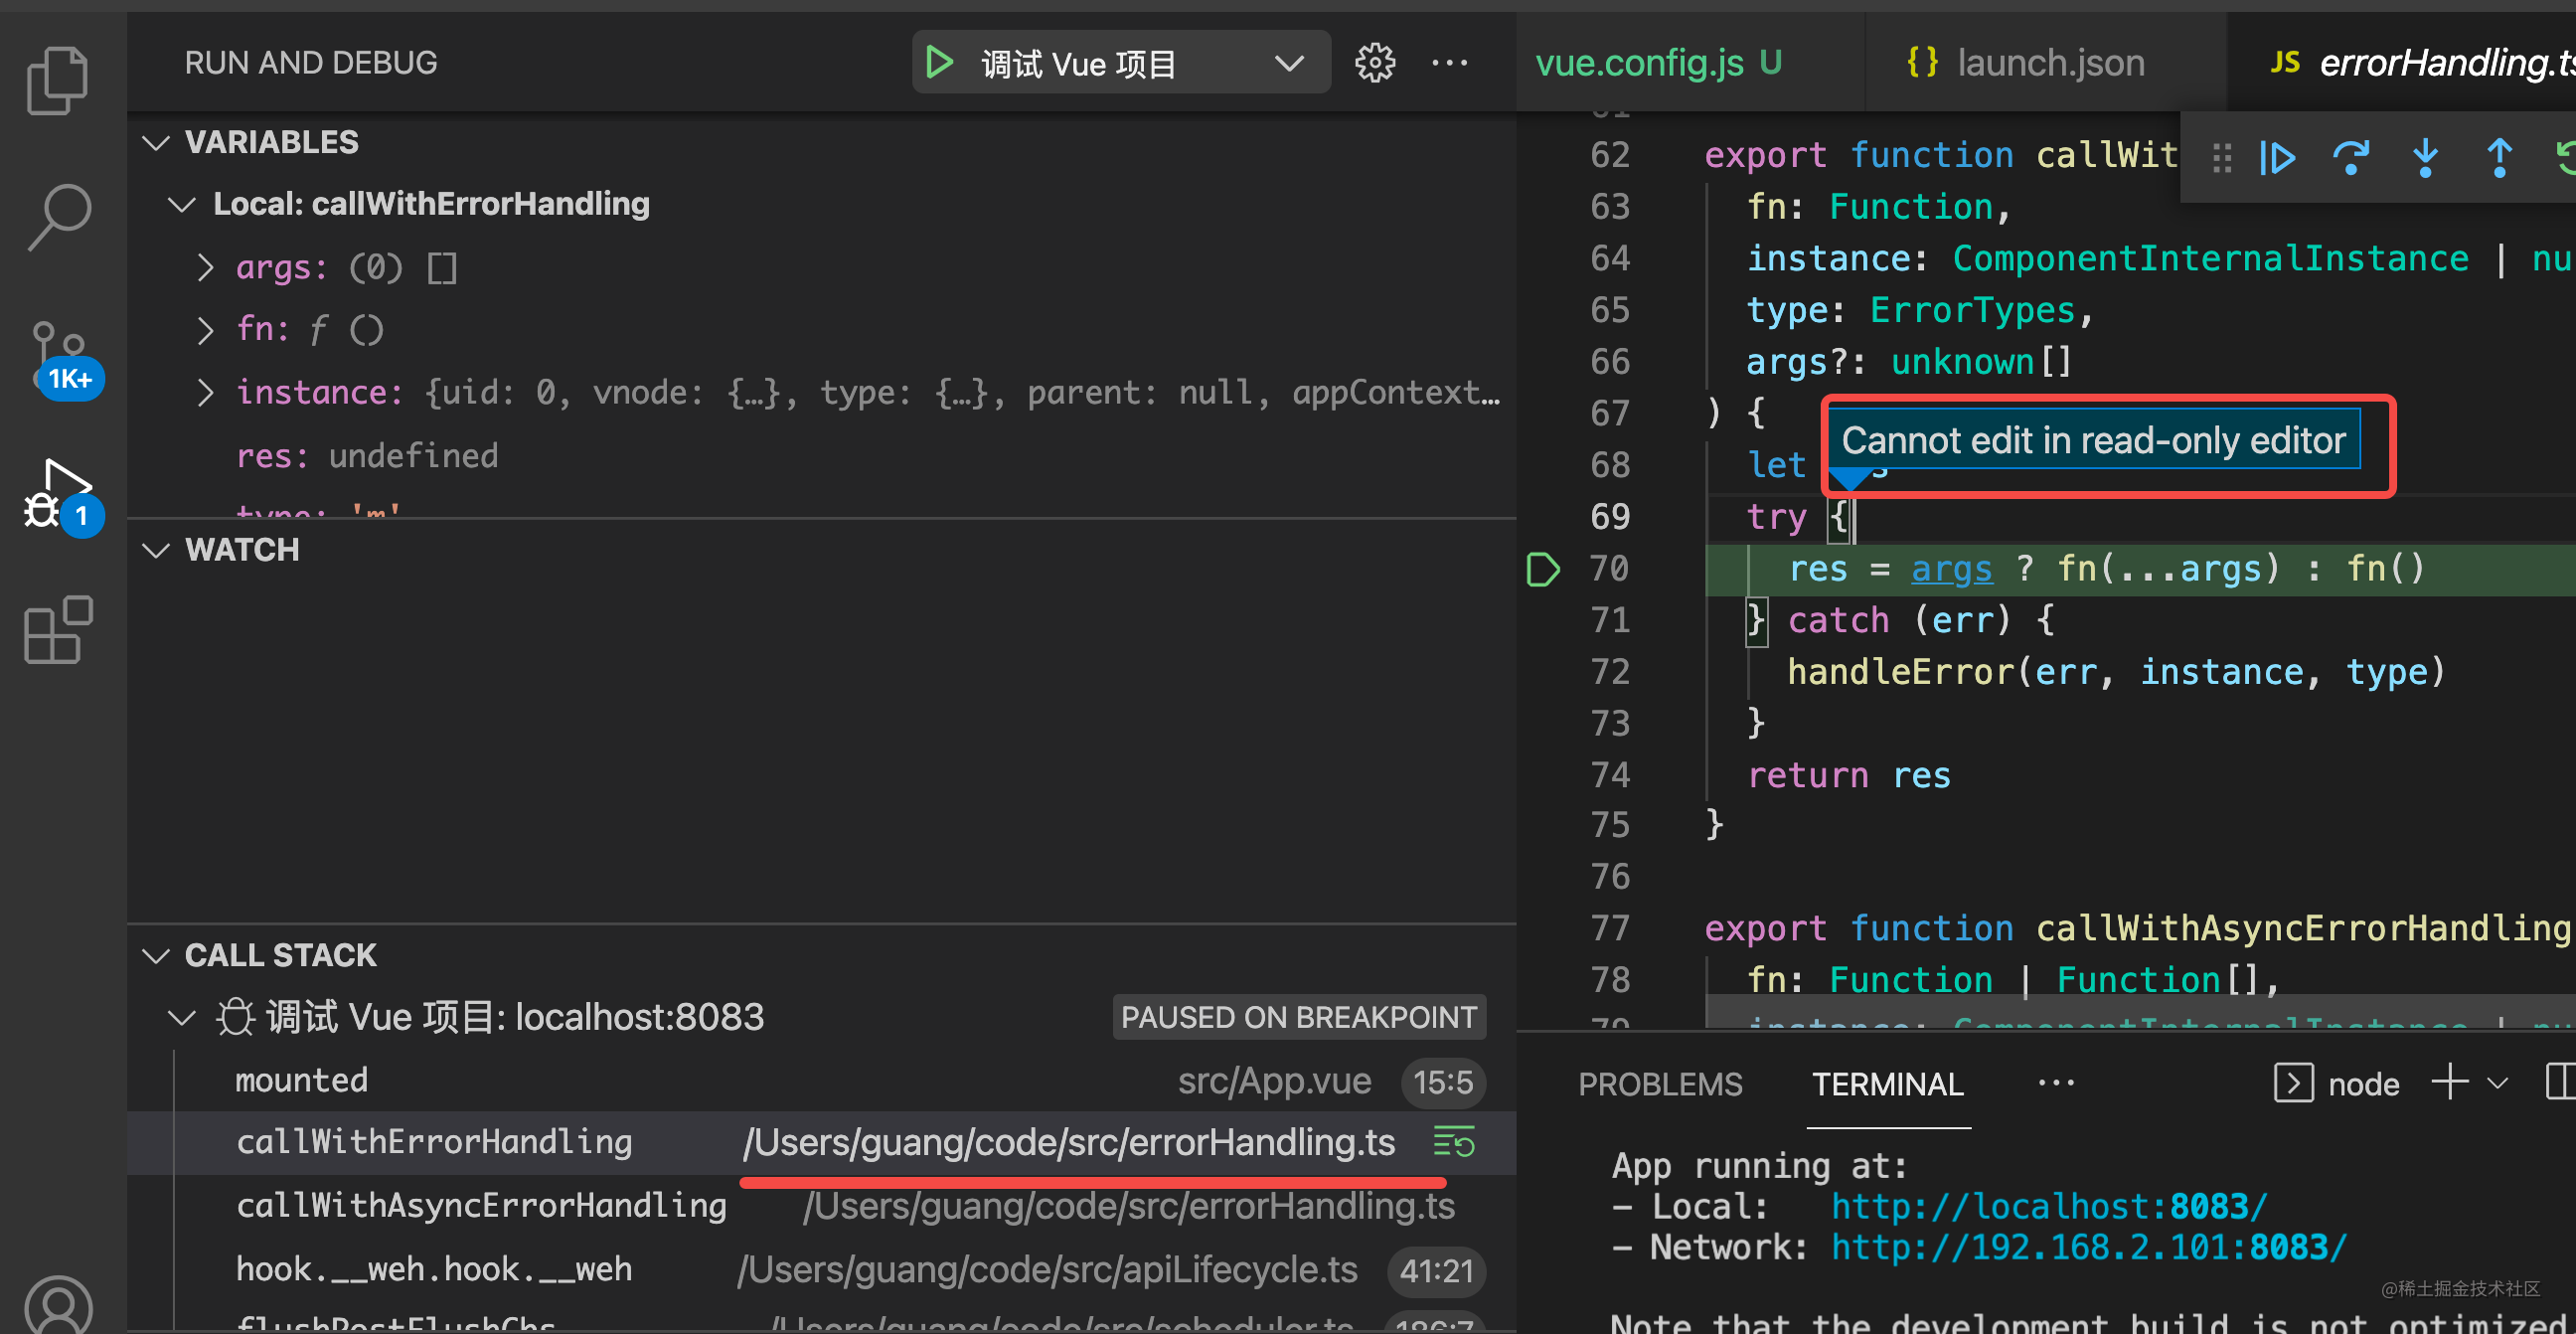Expand the instance variable

[x=205, y=393]
